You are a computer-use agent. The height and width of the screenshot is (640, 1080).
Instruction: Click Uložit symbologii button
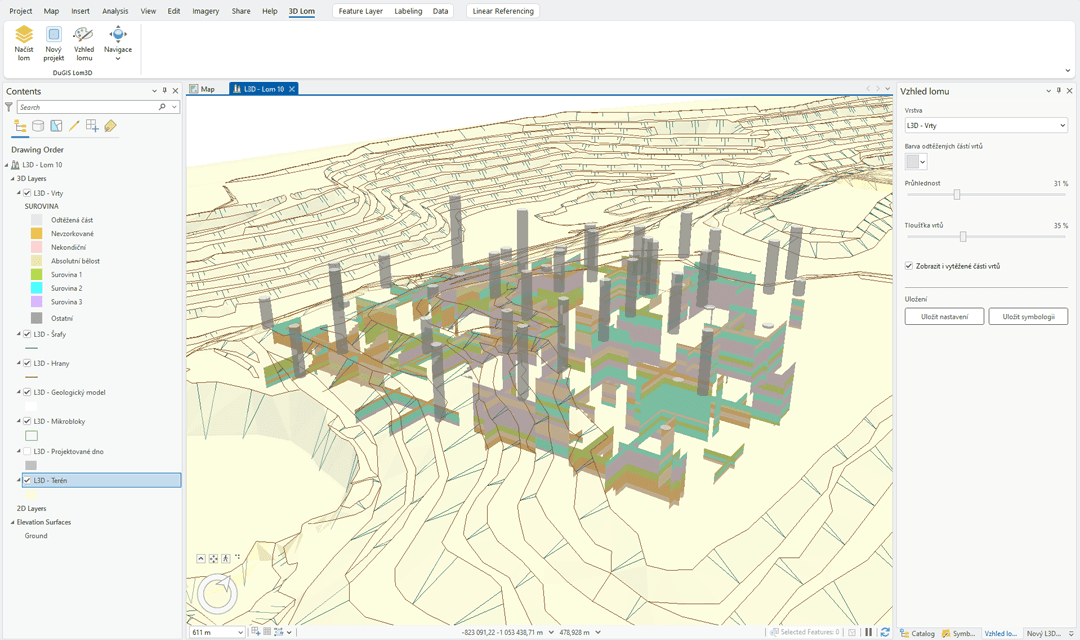(1028, 316)
